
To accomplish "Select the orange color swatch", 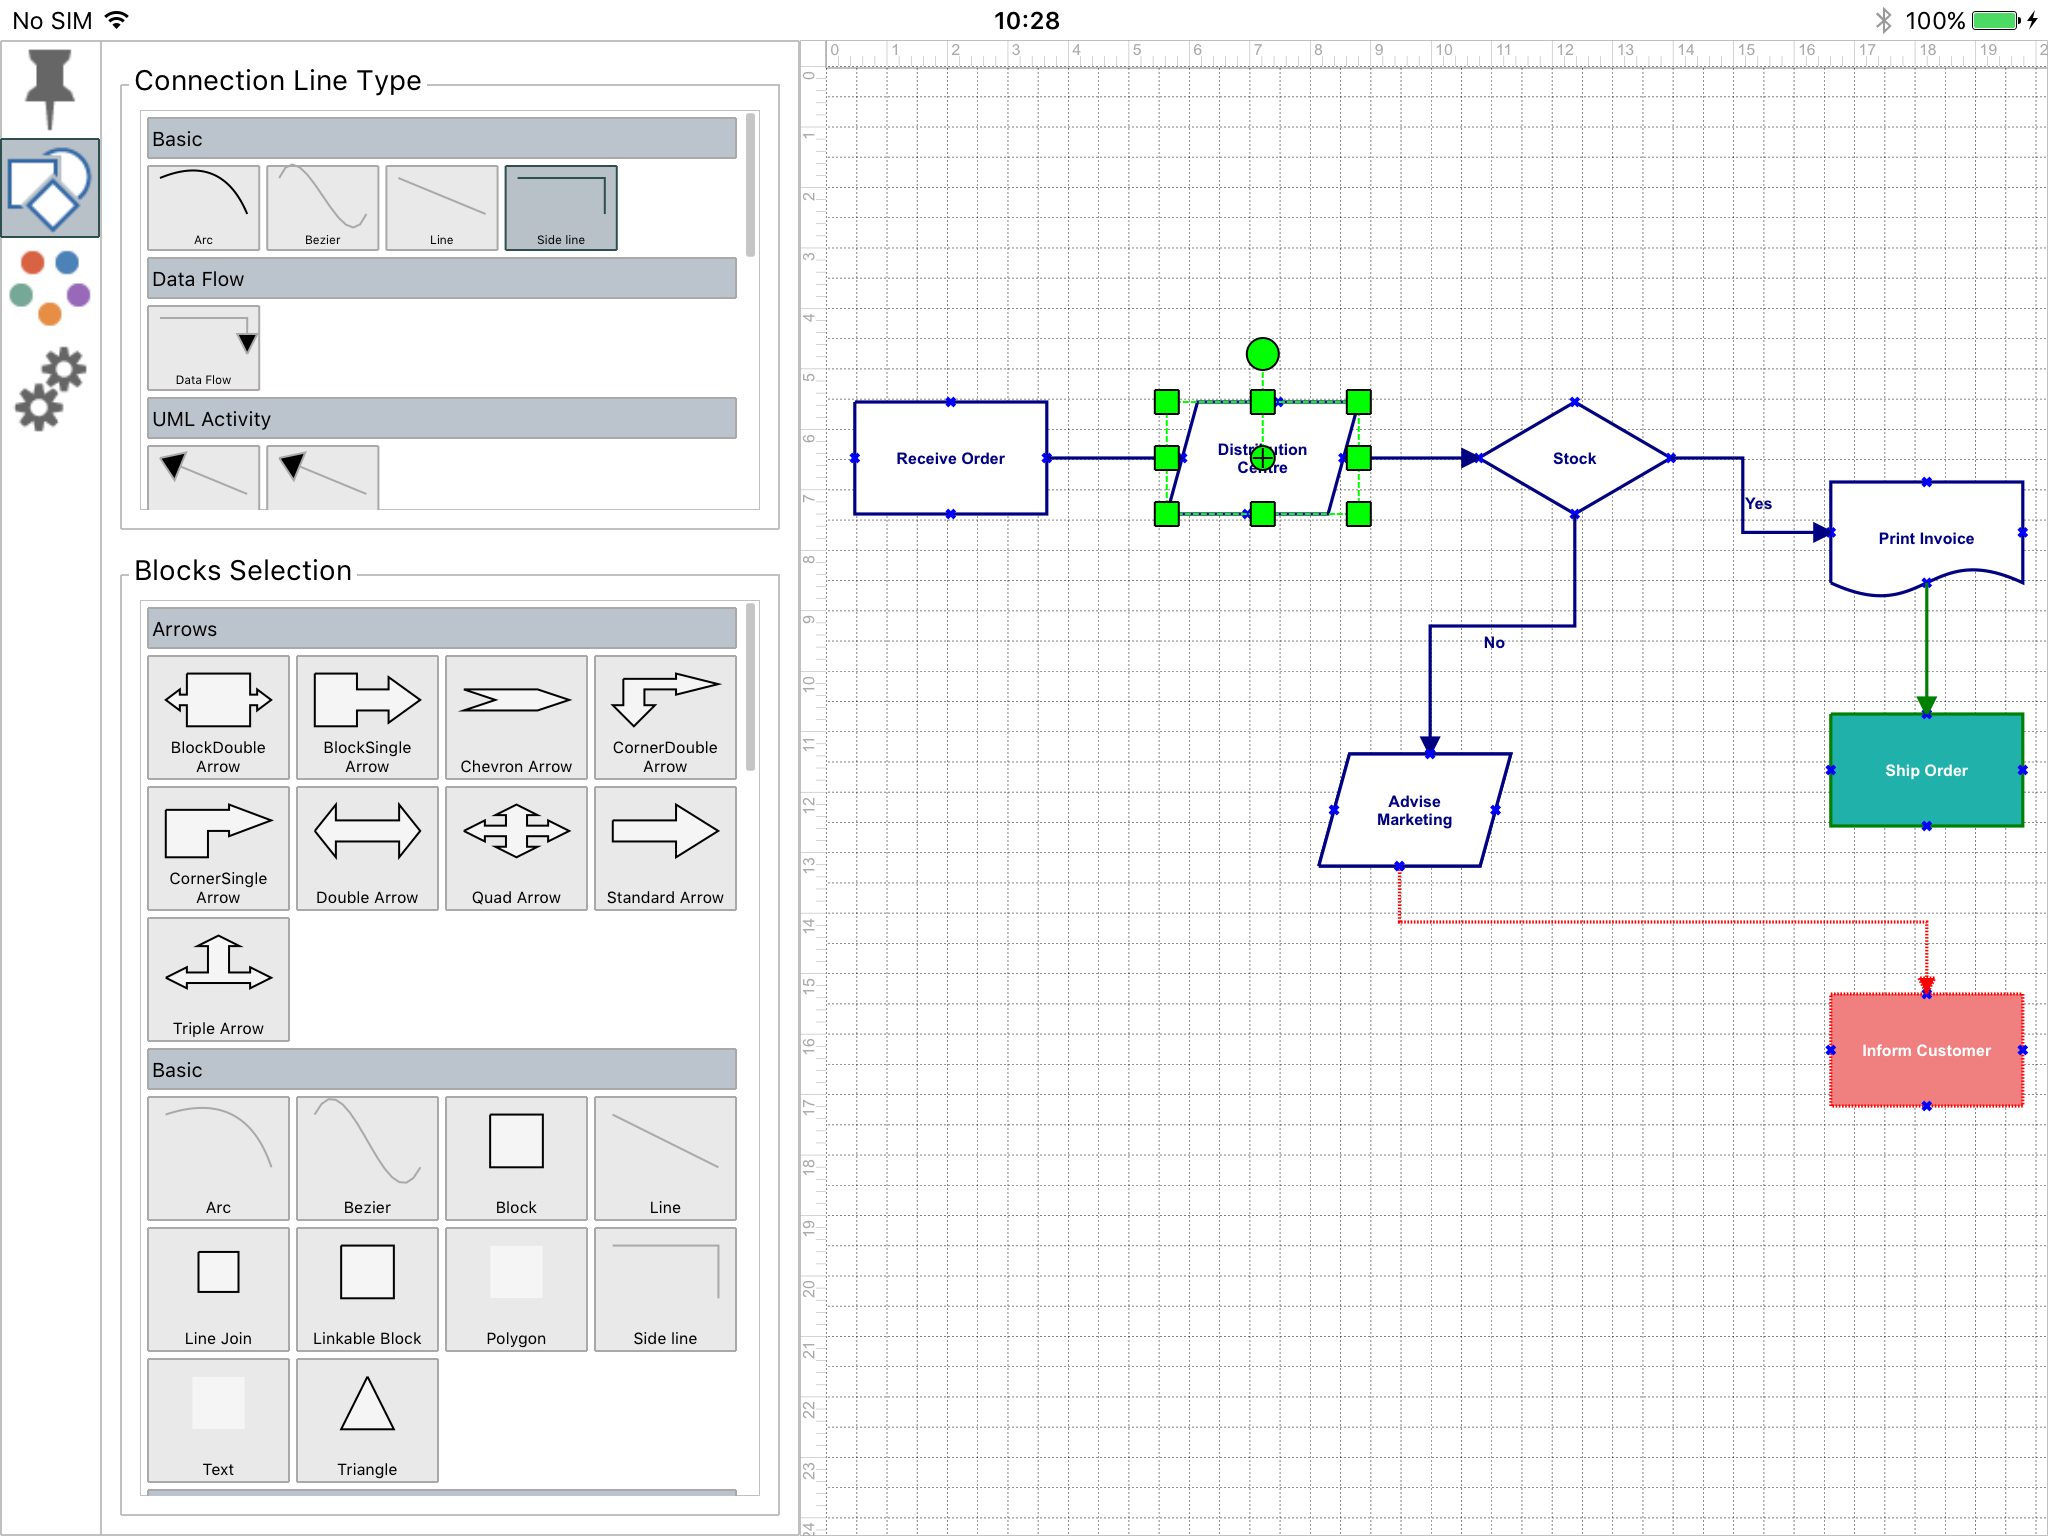I will tap(50, 315).
